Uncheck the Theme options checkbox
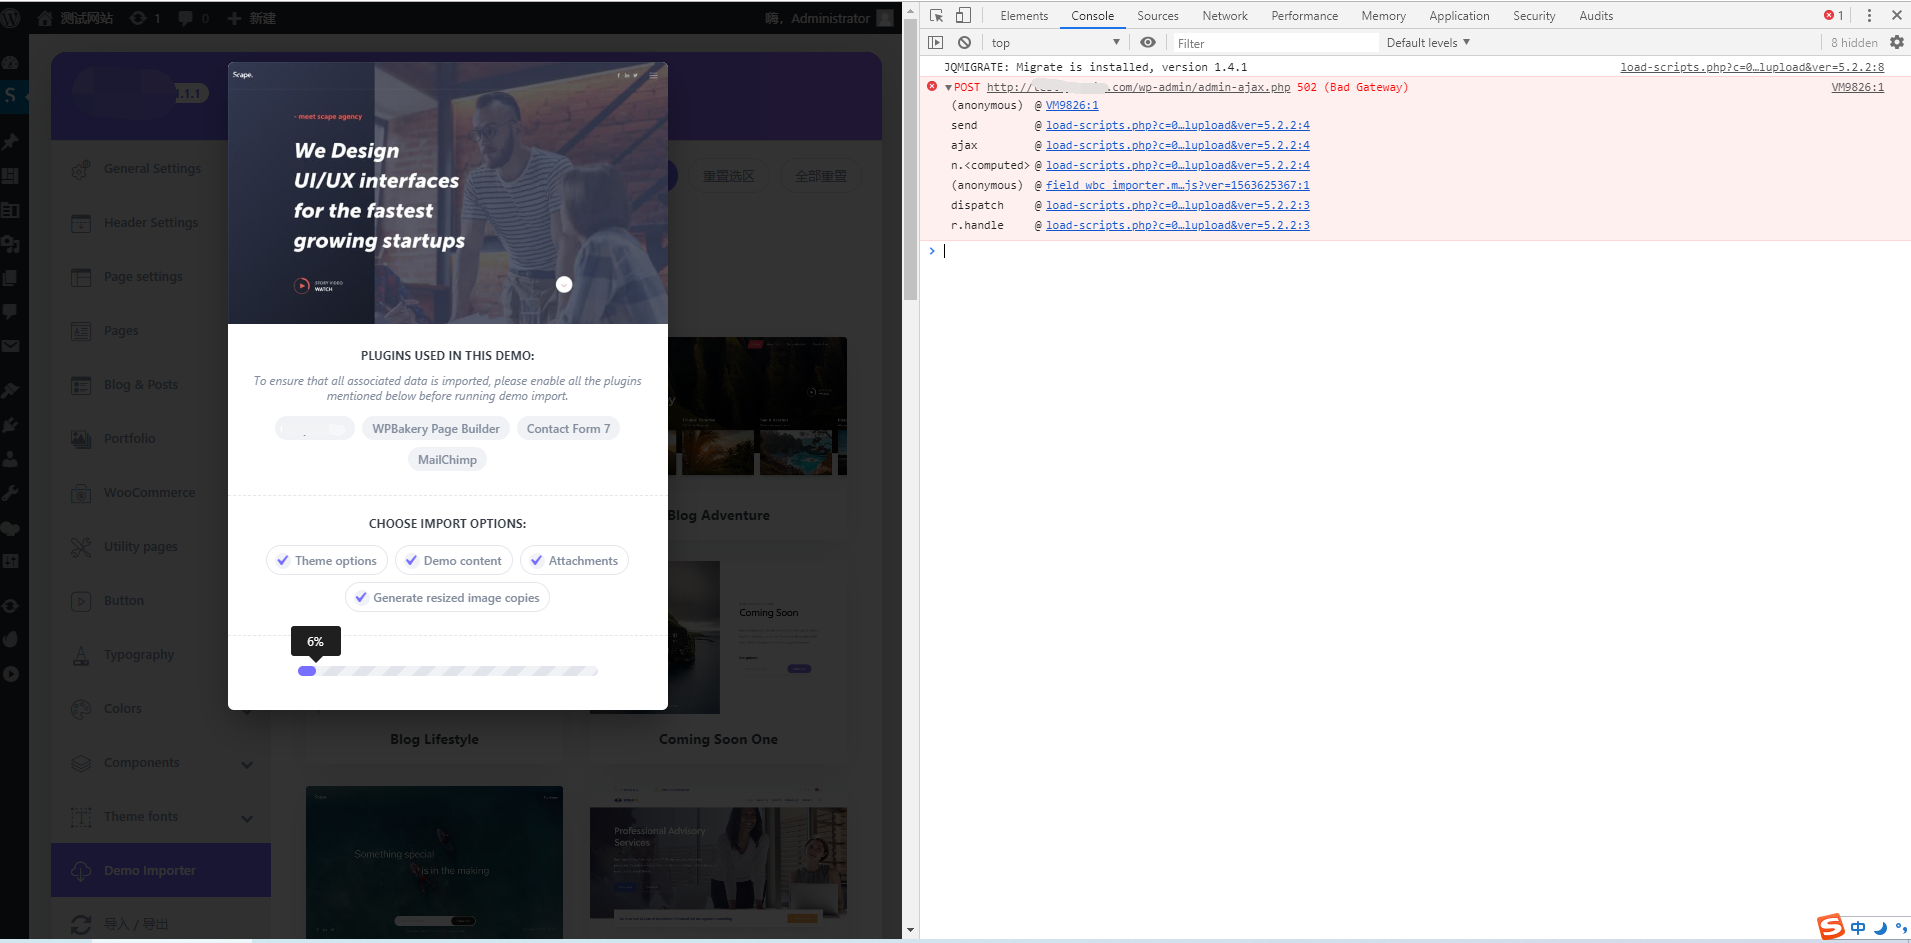 (x=284, y=561)
